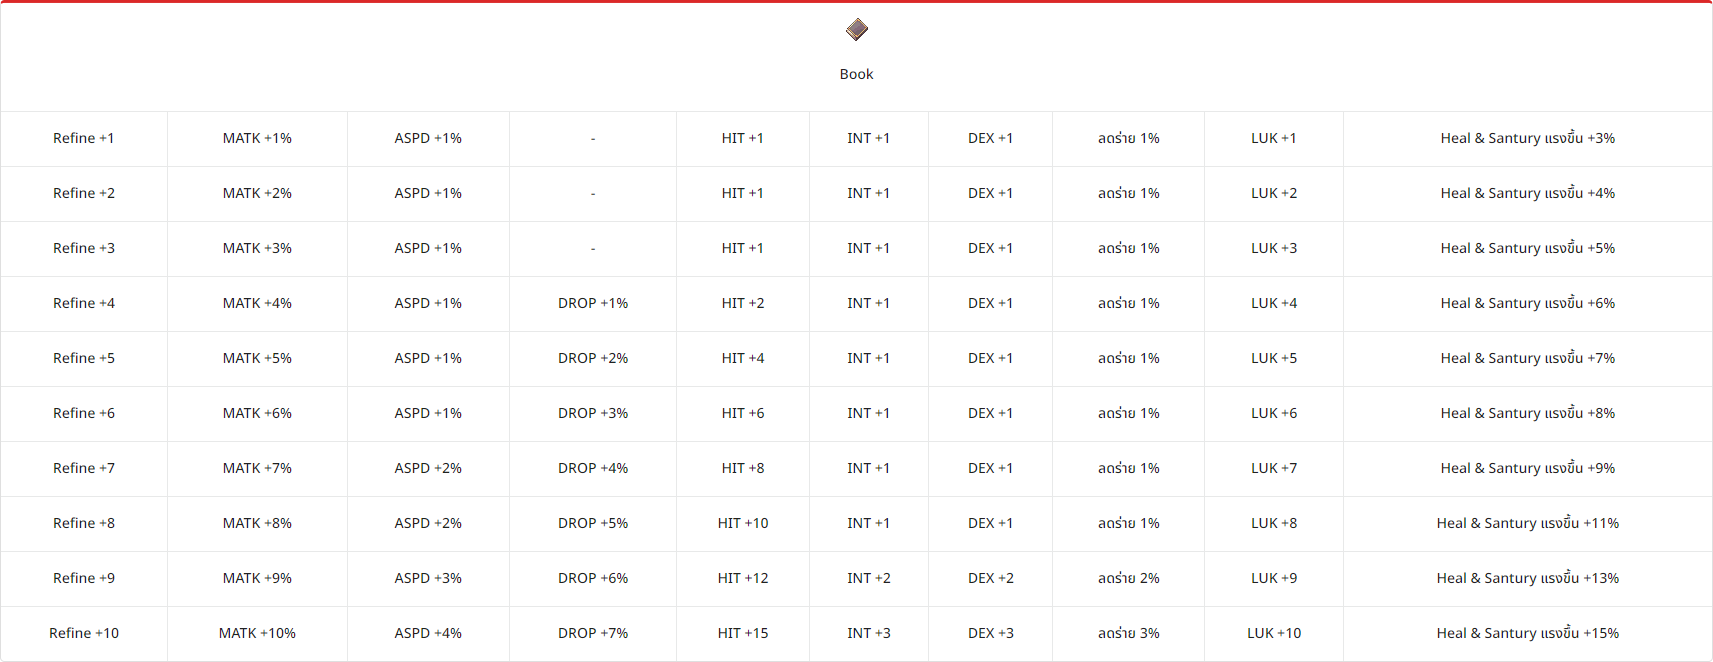Screen dimensions: 1713x662
Task: Select the Refine +1 row header cell
Action: click(x=84, y=138)
